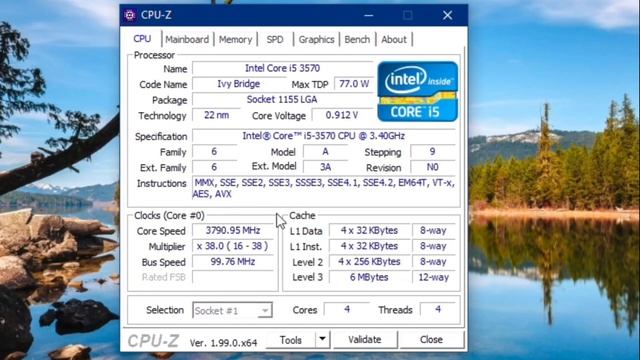Screen dimensions: 640x360
Task: Click the empty Rated FSB field
Action: pos(233,277)
